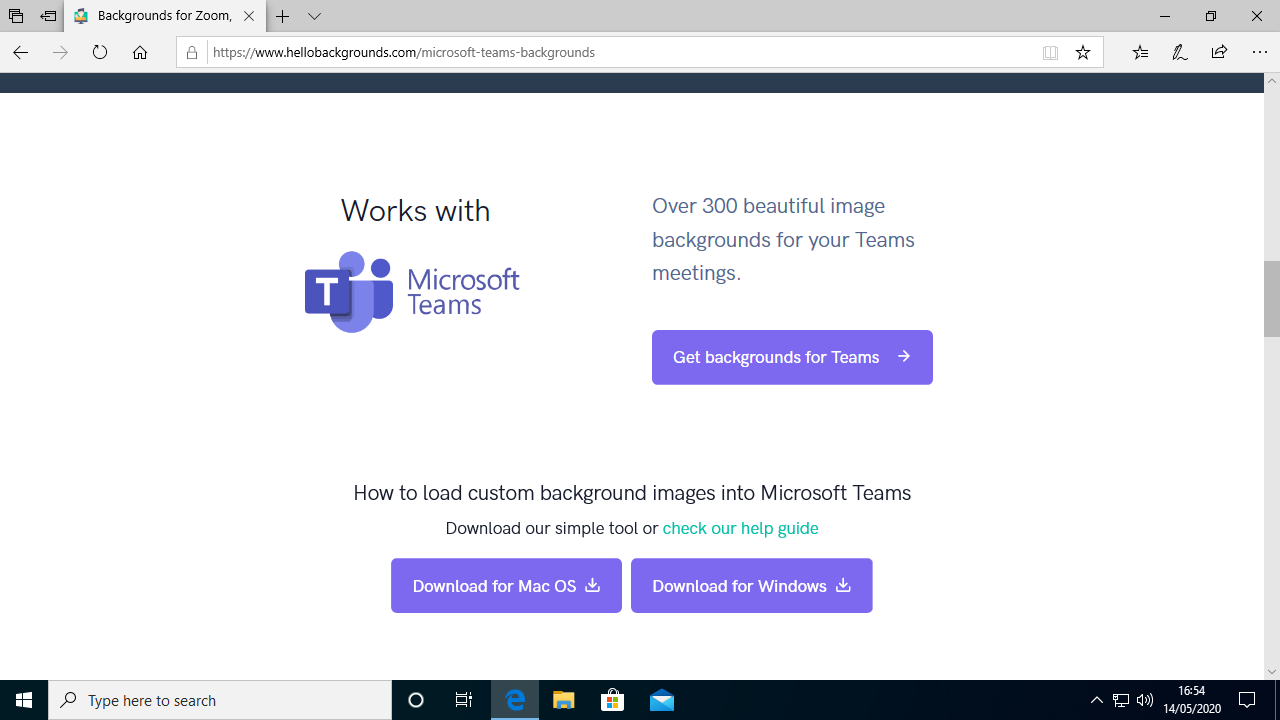Click Download for Mac OS button
This screenshot has height=720, width=1280.
click(x=506, y=586)
